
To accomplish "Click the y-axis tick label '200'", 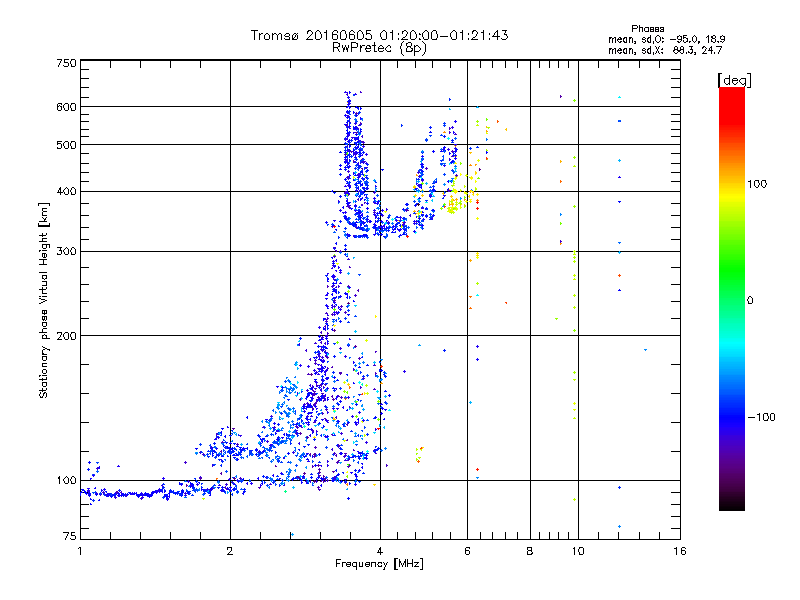I will coord(66,336).
